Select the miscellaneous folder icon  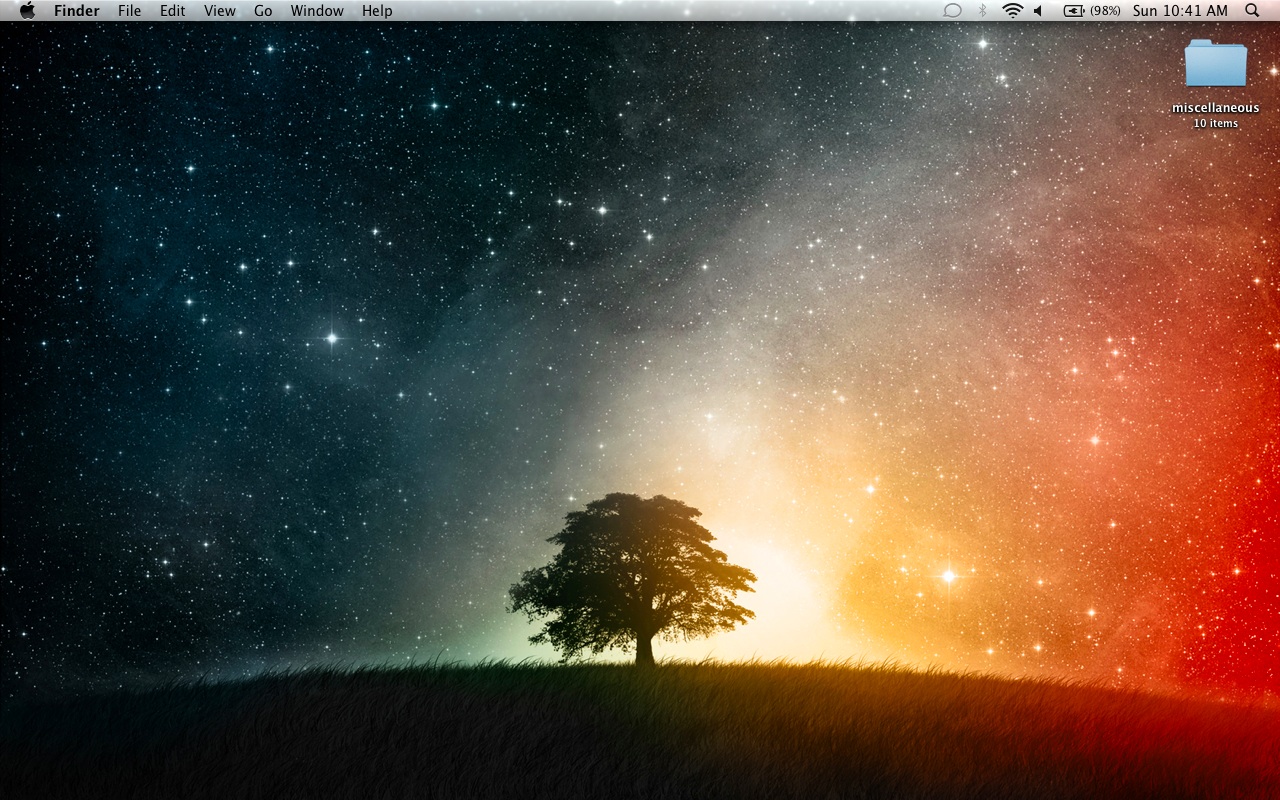[1216, 63]
